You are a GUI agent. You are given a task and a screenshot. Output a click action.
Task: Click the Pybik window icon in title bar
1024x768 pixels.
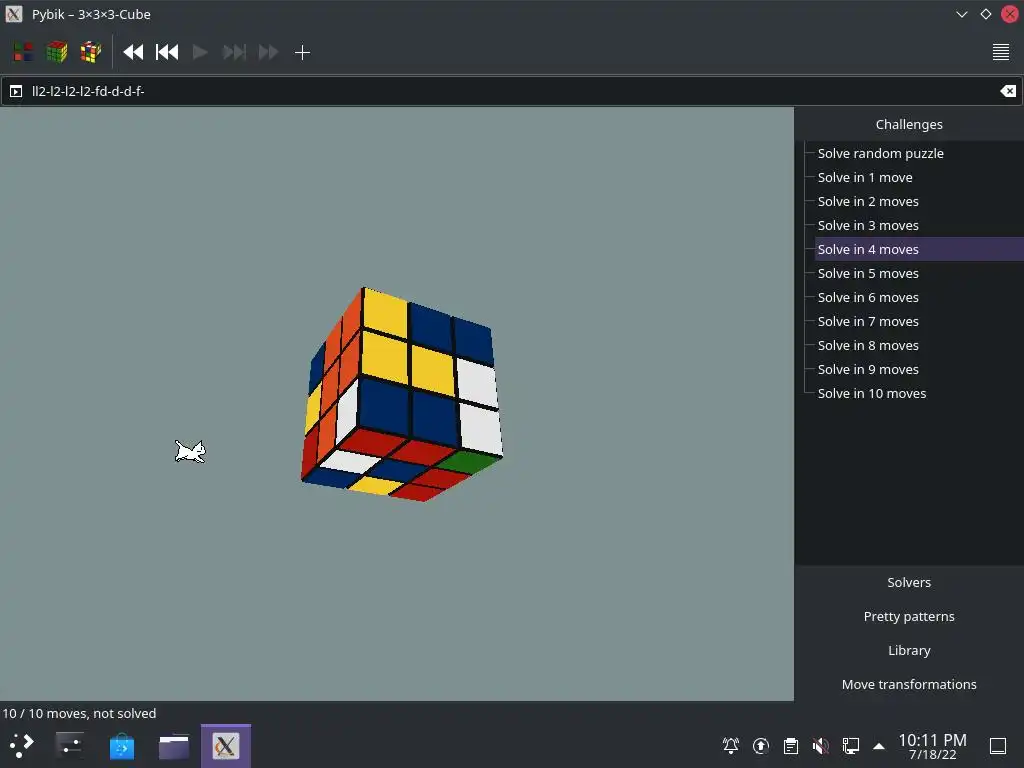14,14
